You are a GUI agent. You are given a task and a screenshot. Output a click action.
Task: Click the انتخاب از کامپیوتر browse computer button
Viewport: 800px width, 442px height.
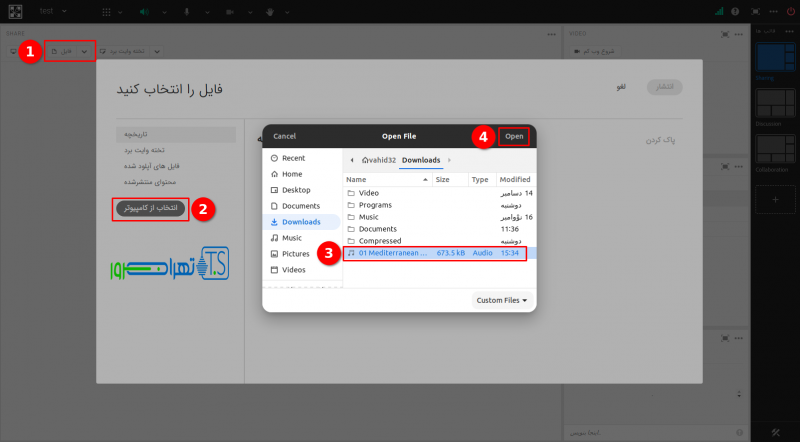click(151, 208)
